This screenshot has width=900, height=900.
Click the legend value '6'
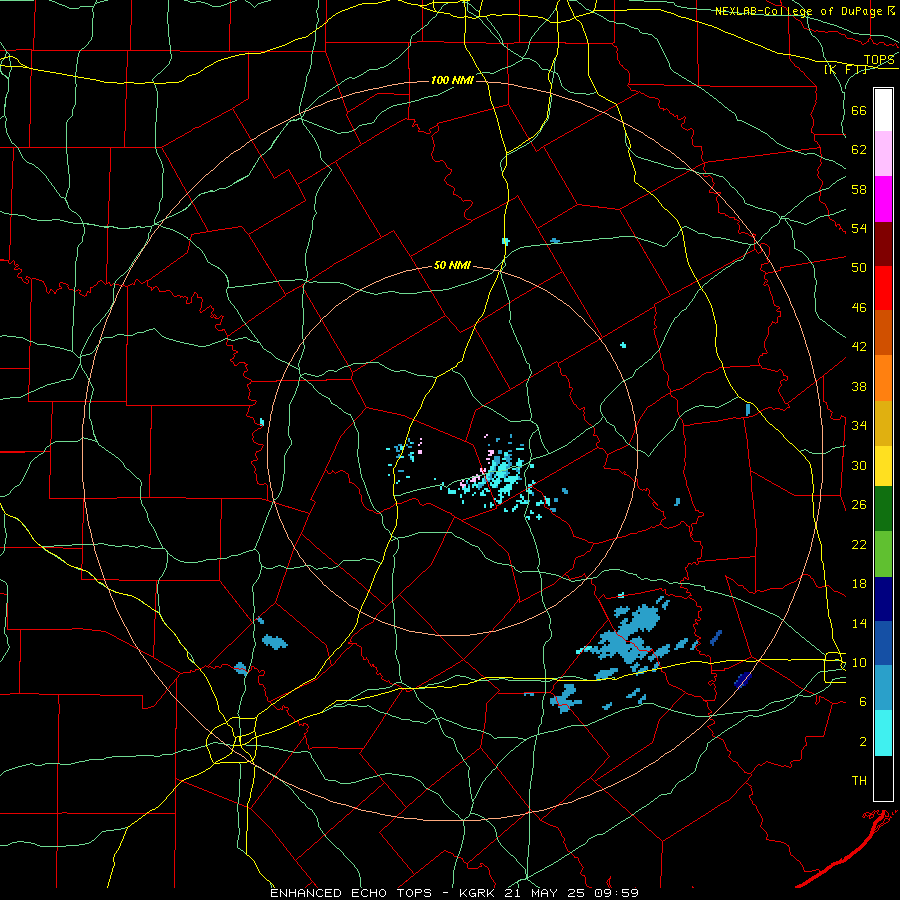(863, 702)
